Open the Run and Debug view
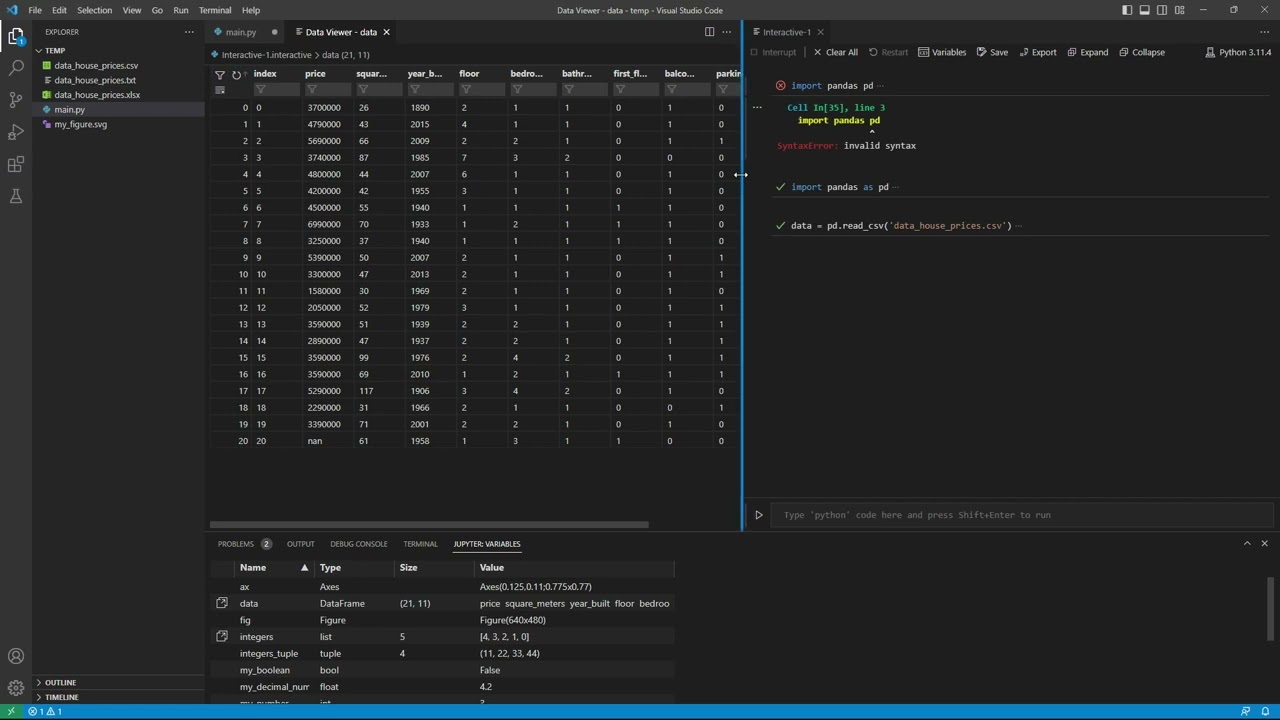The image size is (1280, 720). pyautogui.click(x=16, y=132)
